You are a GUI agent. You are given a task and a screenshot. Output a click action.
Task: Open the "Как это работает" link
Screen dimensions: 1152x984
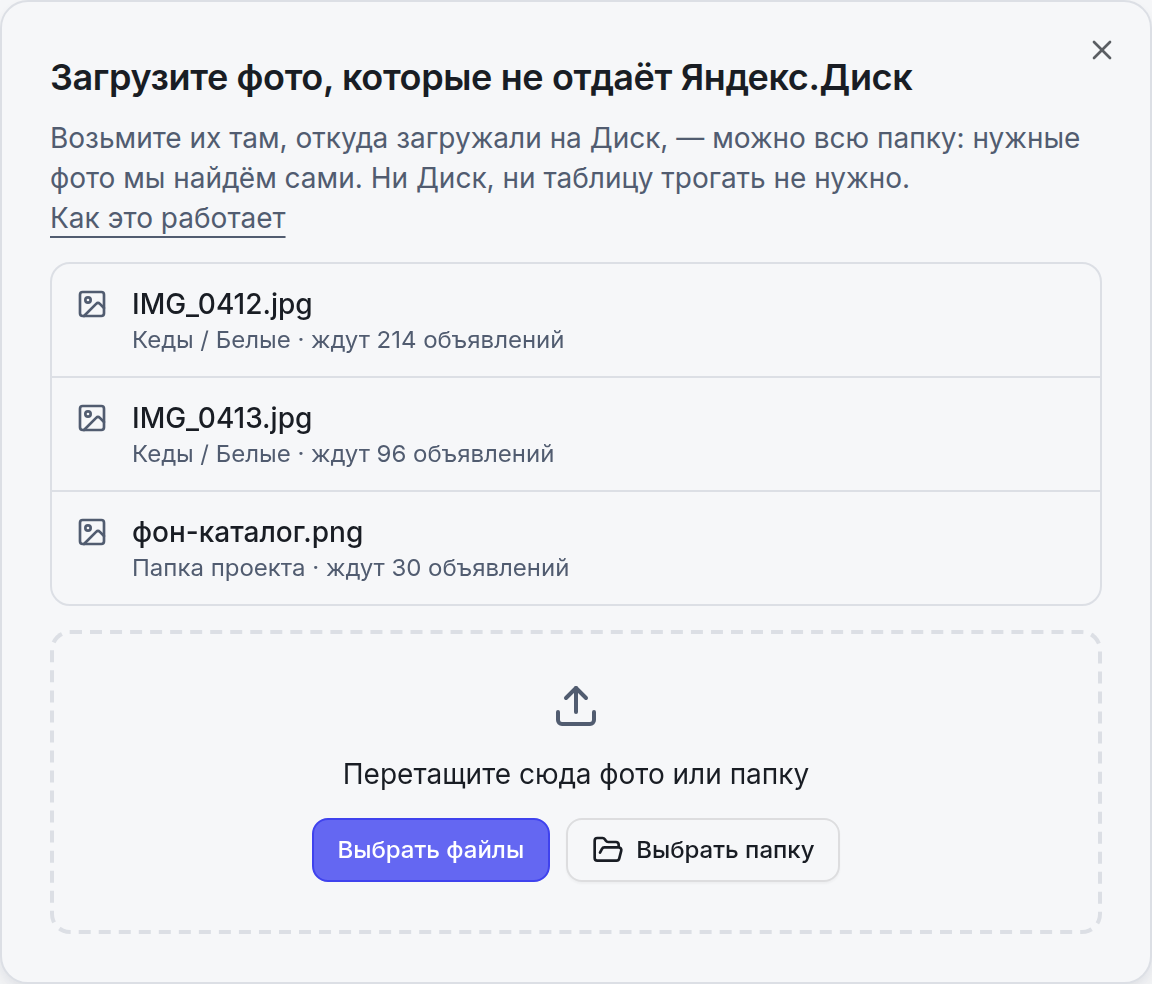[x=168, y=218]
